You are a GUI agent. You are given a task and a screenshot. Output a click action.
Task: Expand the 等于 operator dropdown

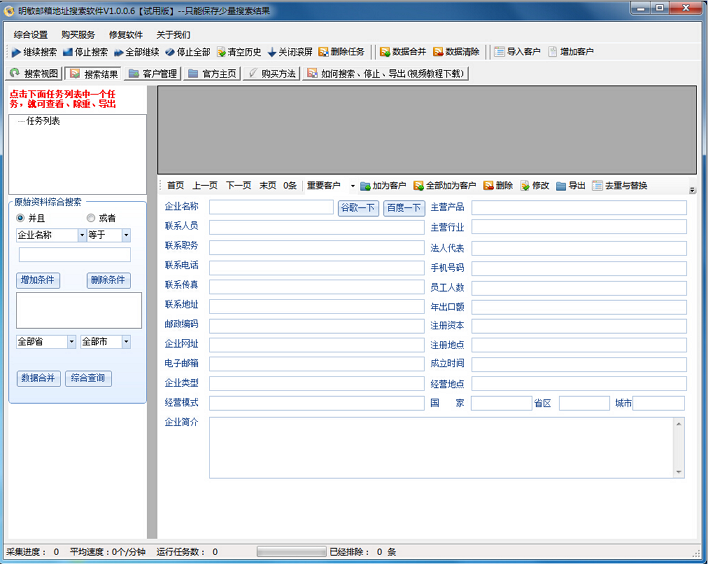[x=126, y=235]
